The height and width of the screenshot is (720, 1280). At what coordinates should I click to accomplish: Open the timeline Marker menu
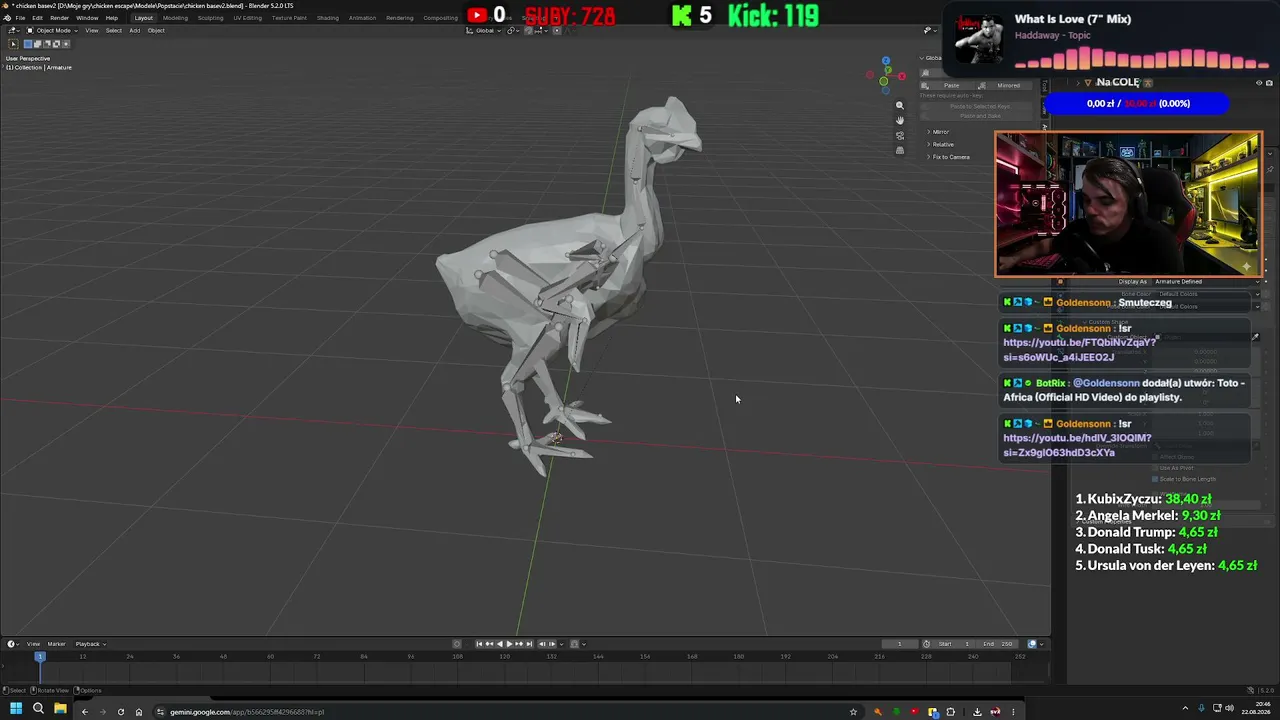(x=56, y=644)
